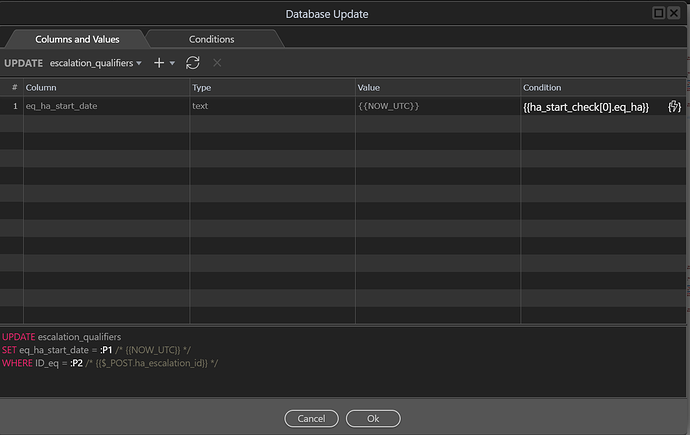Open the escalation_qualifiers table dropdown
The image size is (690, 435).
[x=95, y=63]
